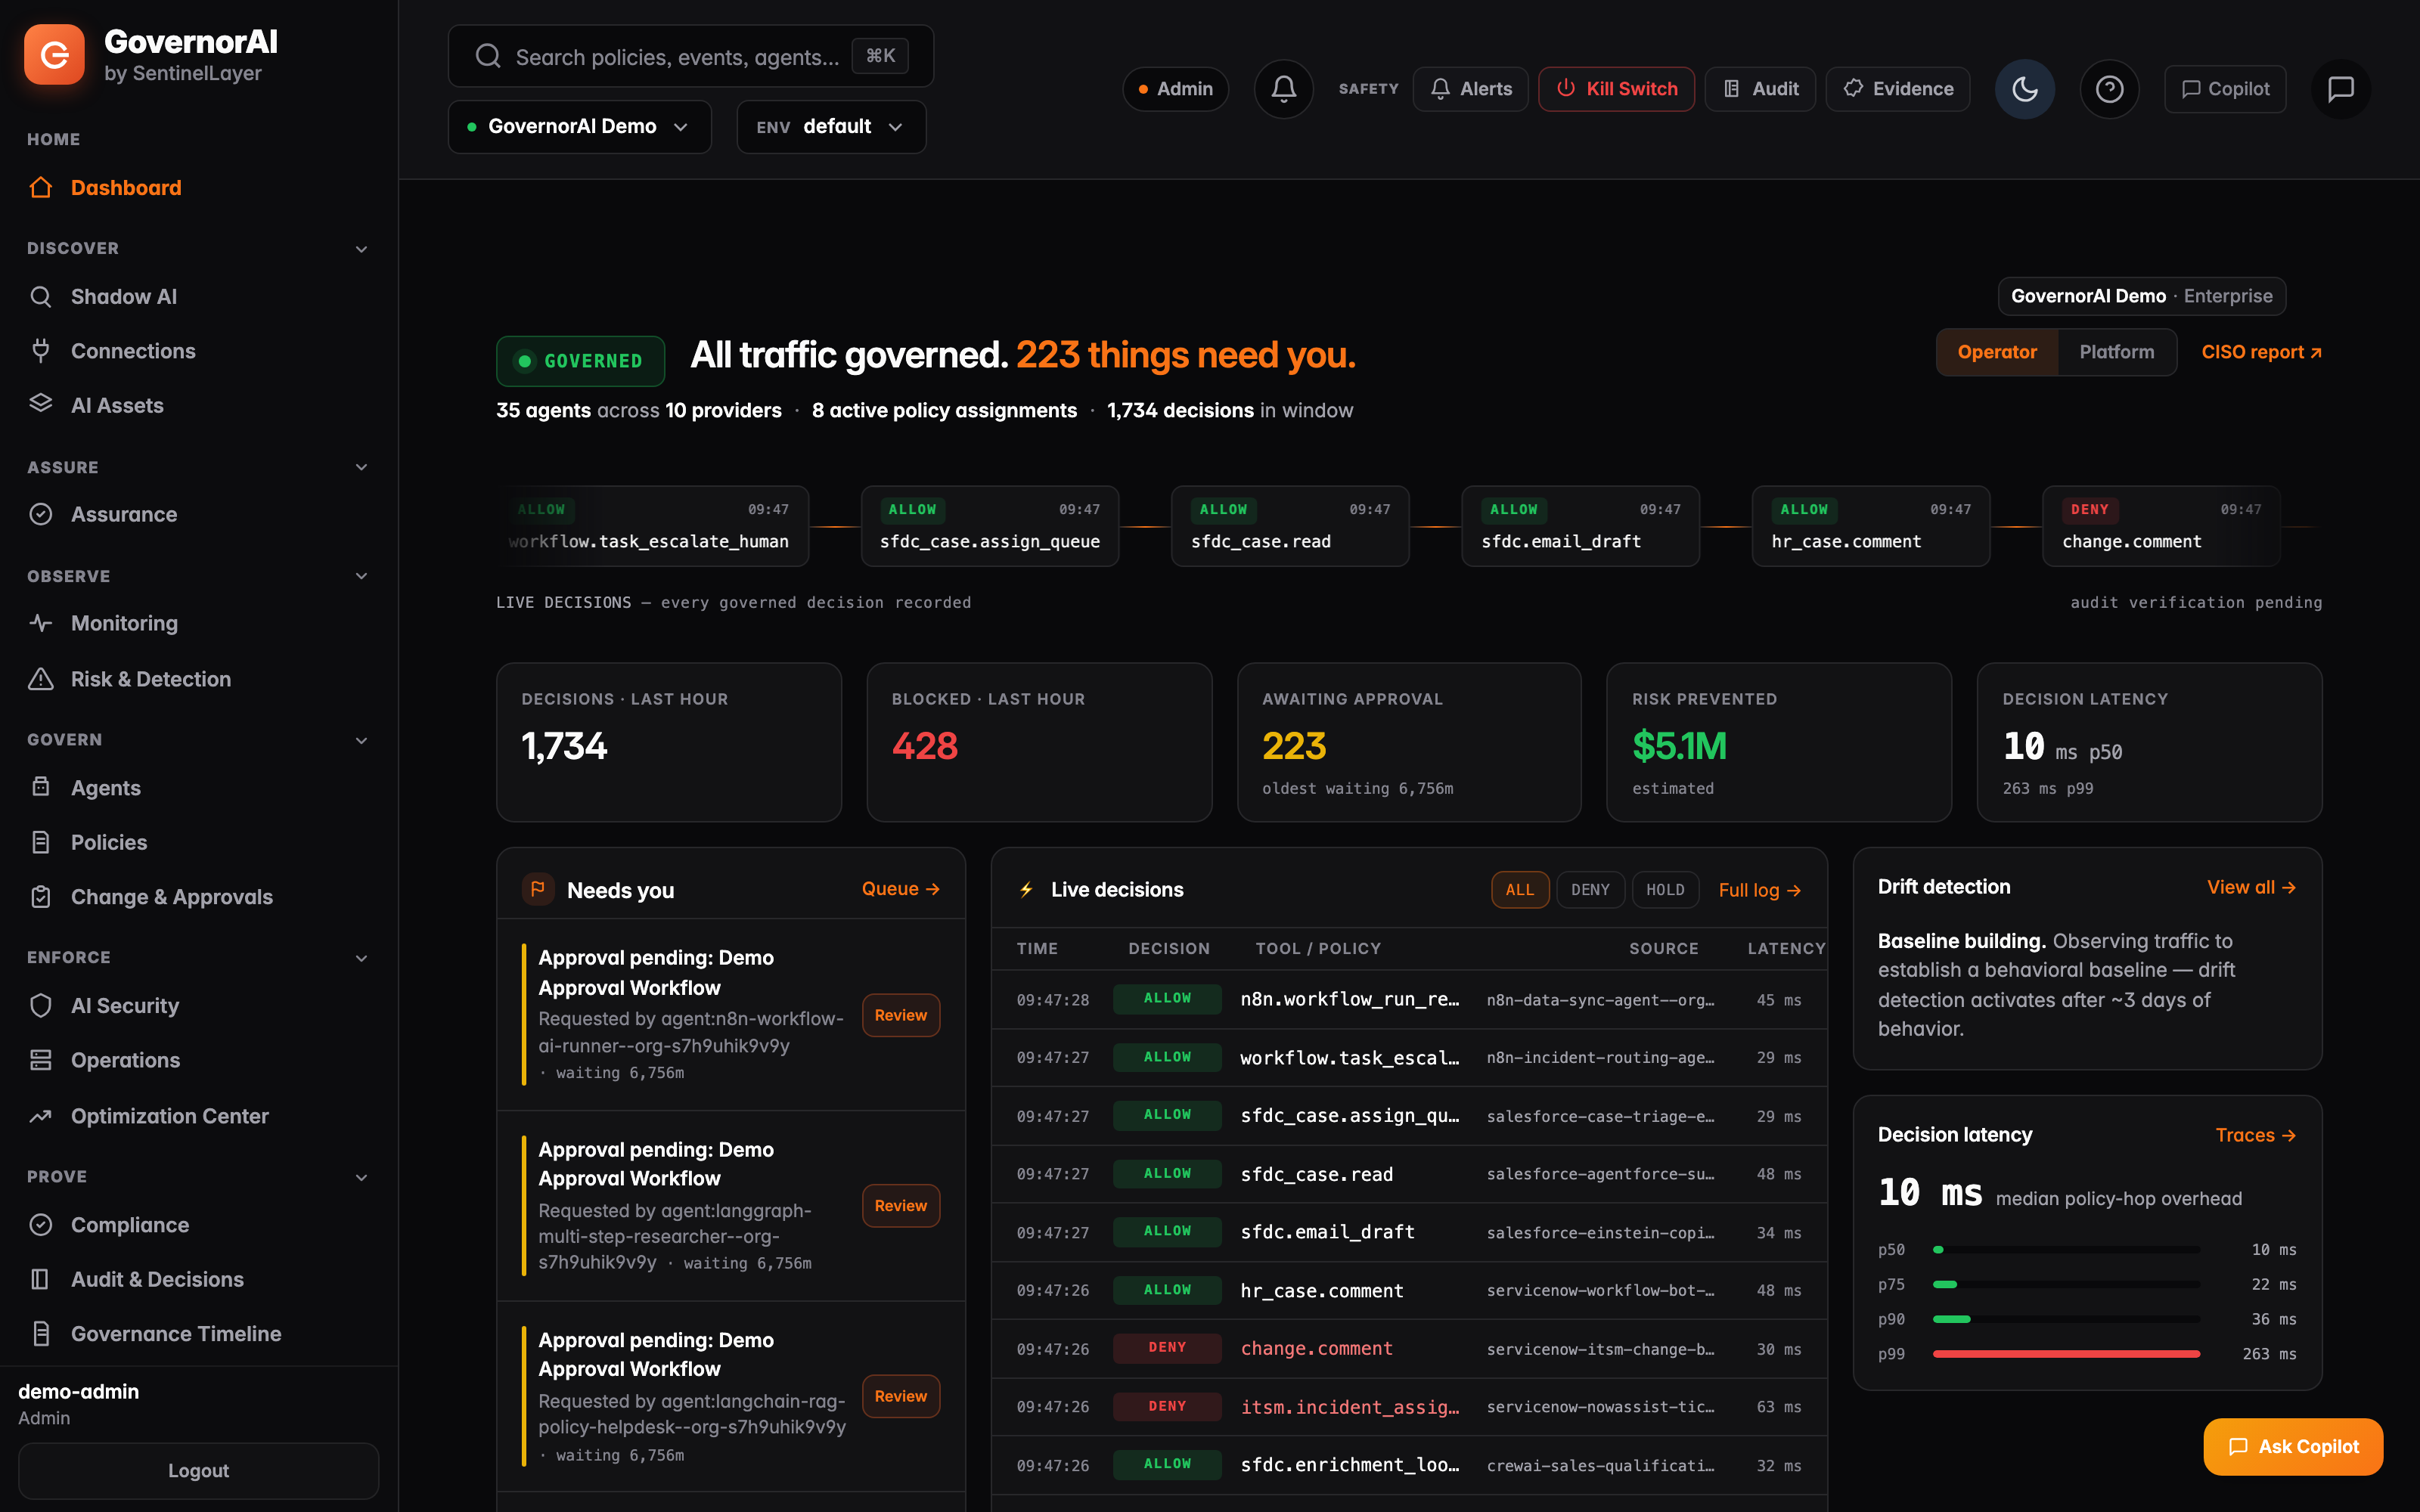The height and width of the screenshot is (1512, 2420).
Task: Filter live decisions by DENY
Action: [1590, 889]
